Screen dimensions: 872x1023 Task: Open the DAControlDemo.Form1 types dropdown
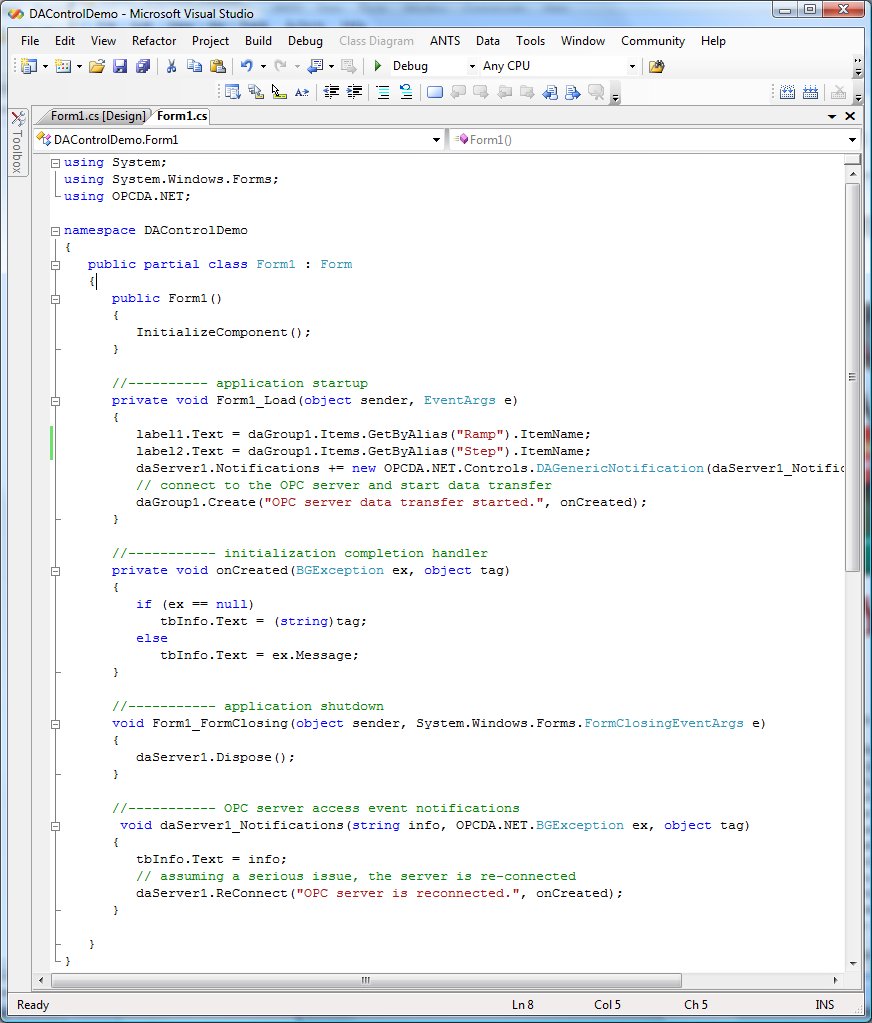click(436, 140)
